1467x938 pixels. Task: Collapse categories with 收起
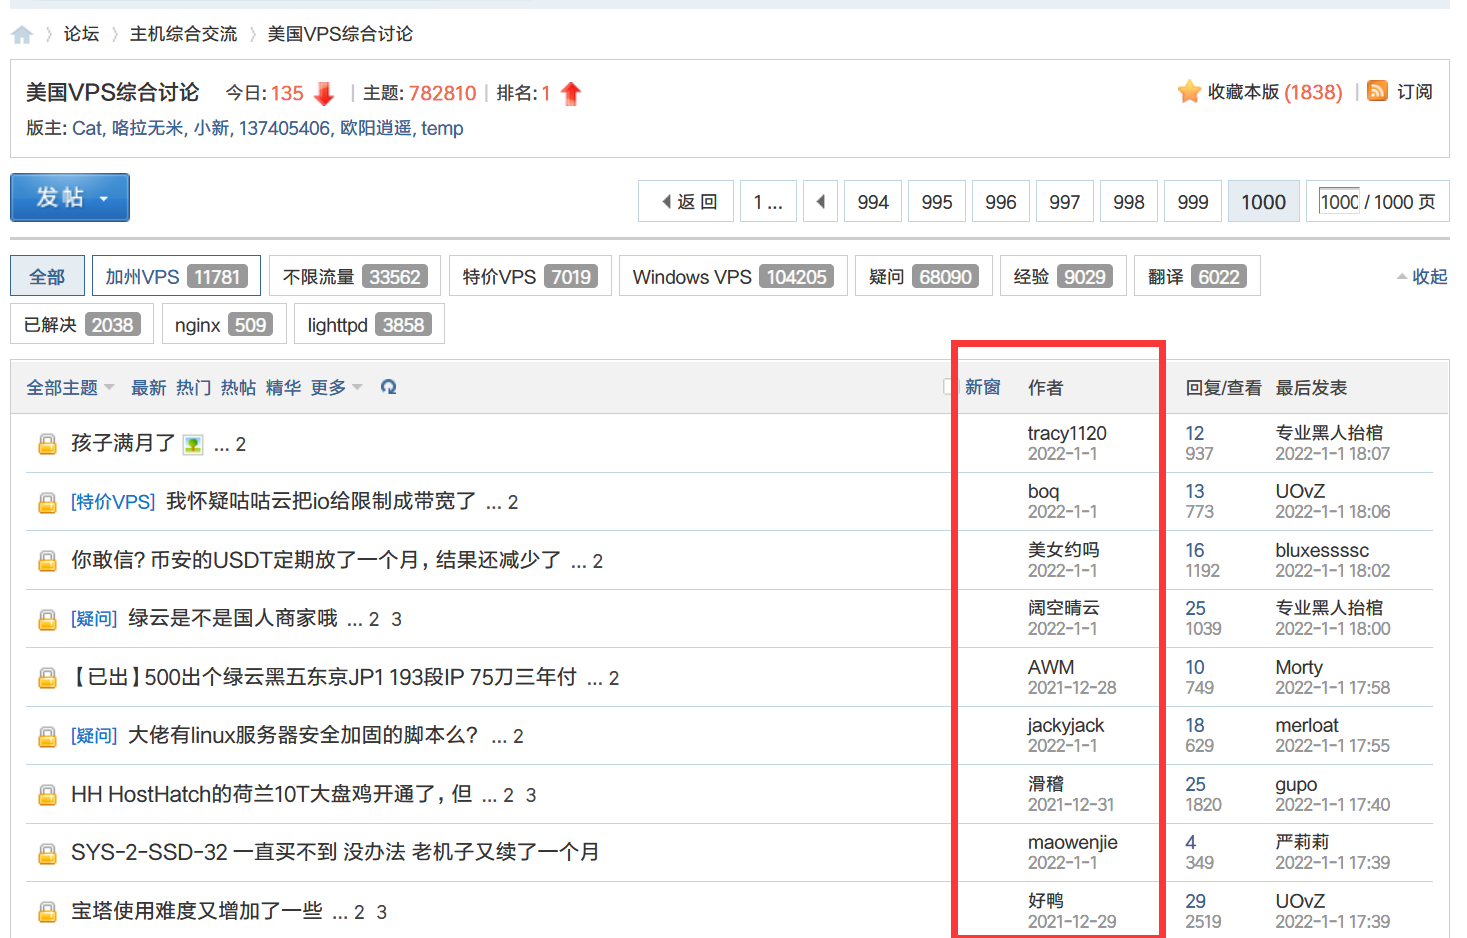tap(1421, 277)
